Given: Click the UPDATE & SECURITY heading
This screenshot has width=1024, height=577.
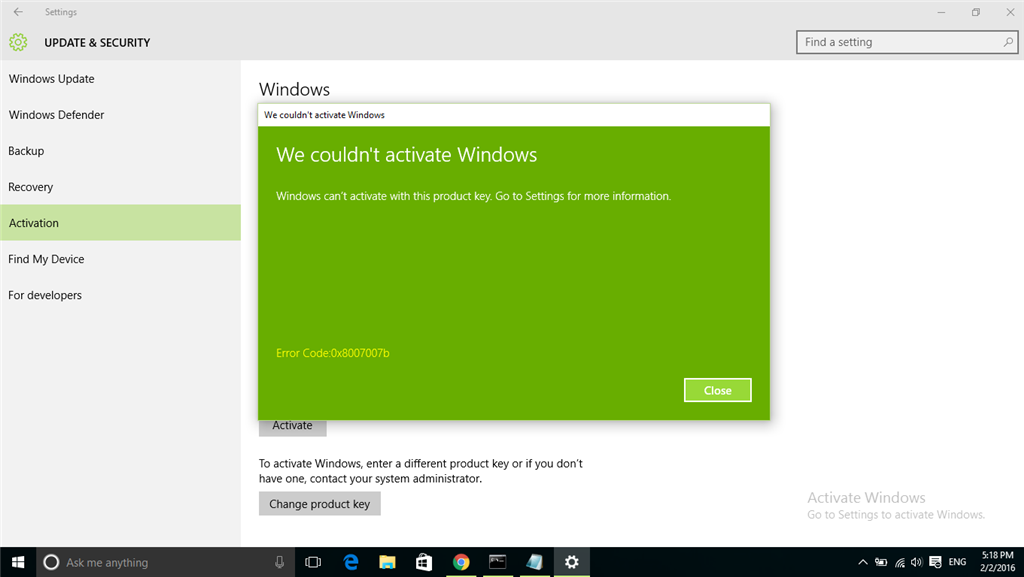Looking at the screenshot, I should click(97, 42).
